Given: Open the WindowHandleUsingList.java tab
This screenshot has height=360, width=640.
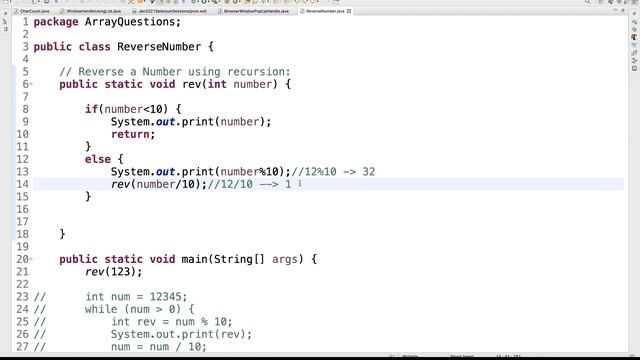Looking at the screenshot, I should tap(91, 11).
